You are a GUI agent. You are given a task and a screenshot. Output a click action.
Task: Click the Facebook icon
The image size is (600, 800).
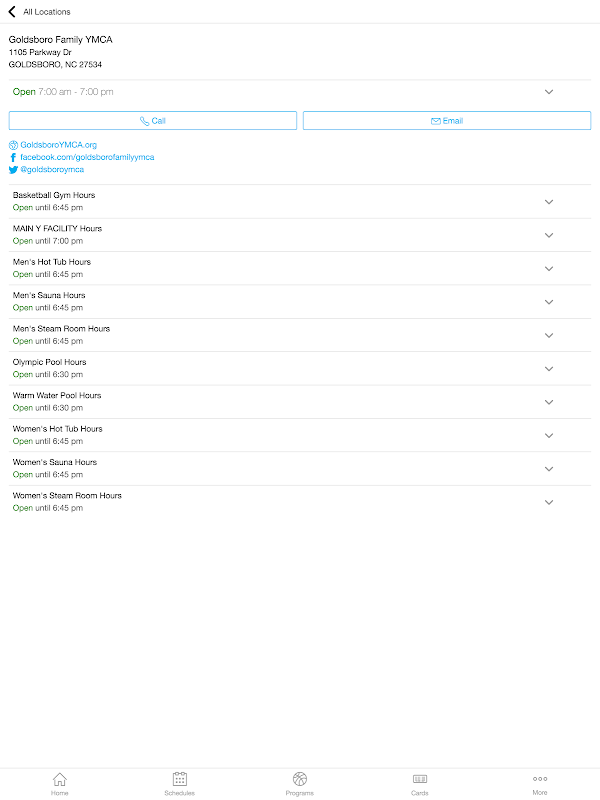13,157
